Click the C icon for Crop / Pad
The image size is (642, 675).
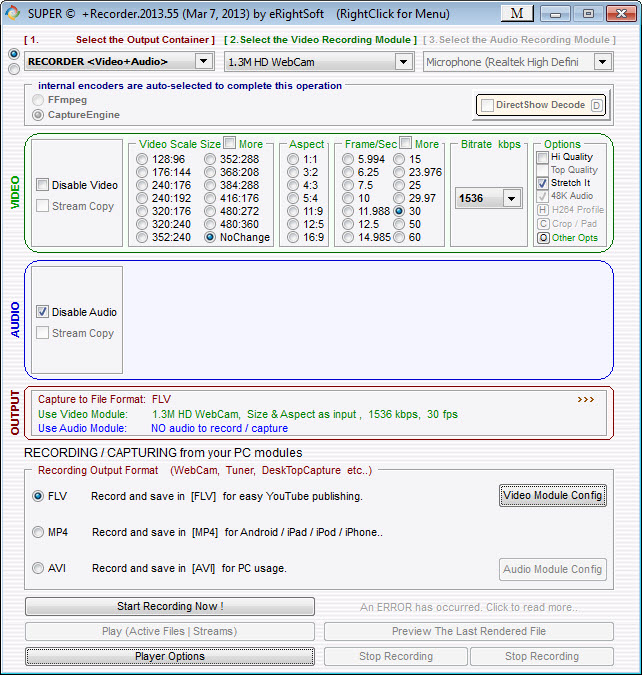(x=543, y=224)
